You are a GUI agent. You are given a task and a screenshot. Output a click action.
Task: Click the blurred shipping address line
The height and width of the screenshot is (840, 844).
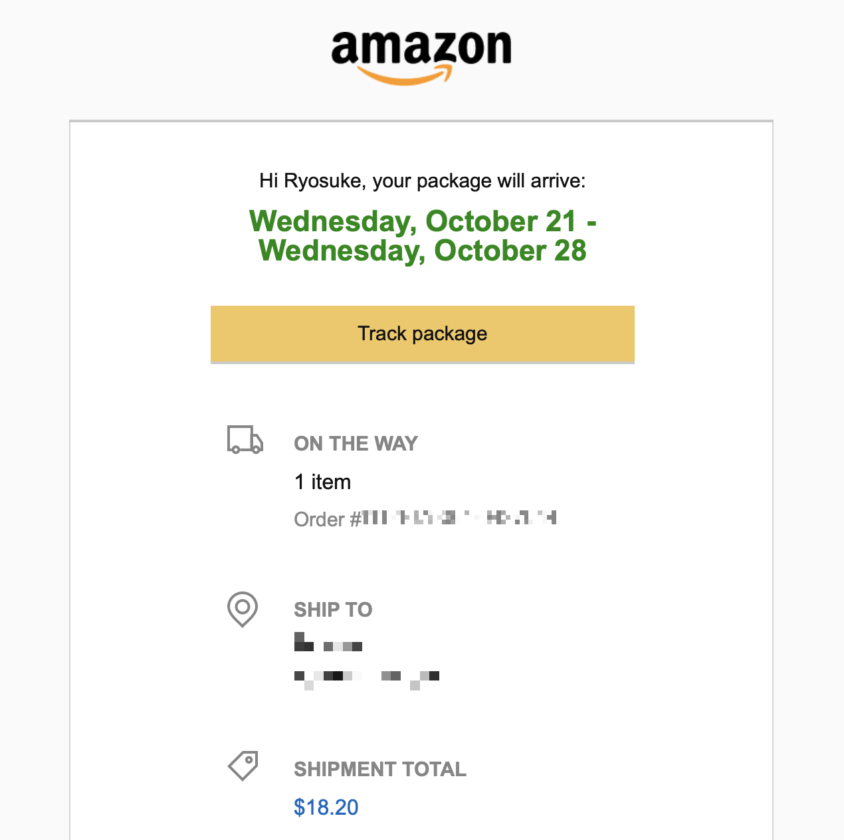pos(367,679)
